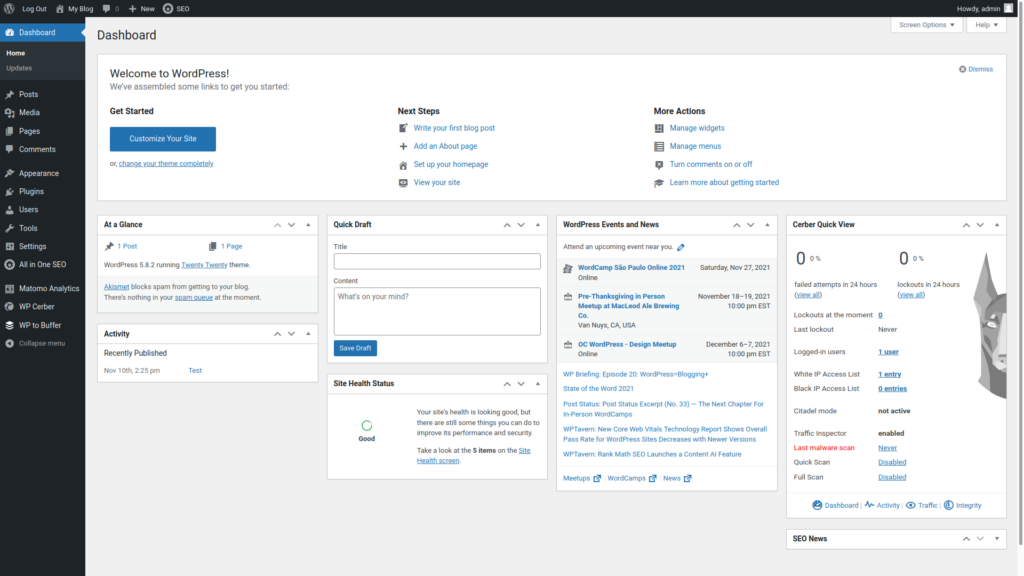Viewport: 1024px width, 576px height.
Task: Open the SEO admin bar menu
Action: (x=176, y=8)
